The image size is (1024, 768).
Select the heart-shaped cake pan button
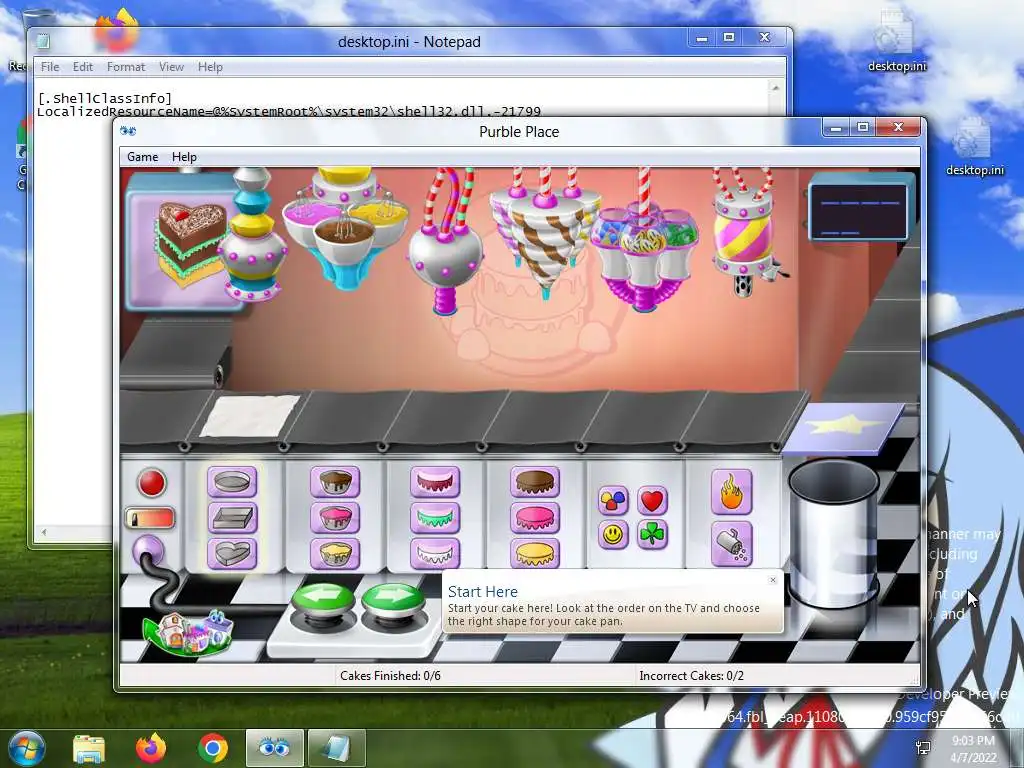tap(232, 553)
